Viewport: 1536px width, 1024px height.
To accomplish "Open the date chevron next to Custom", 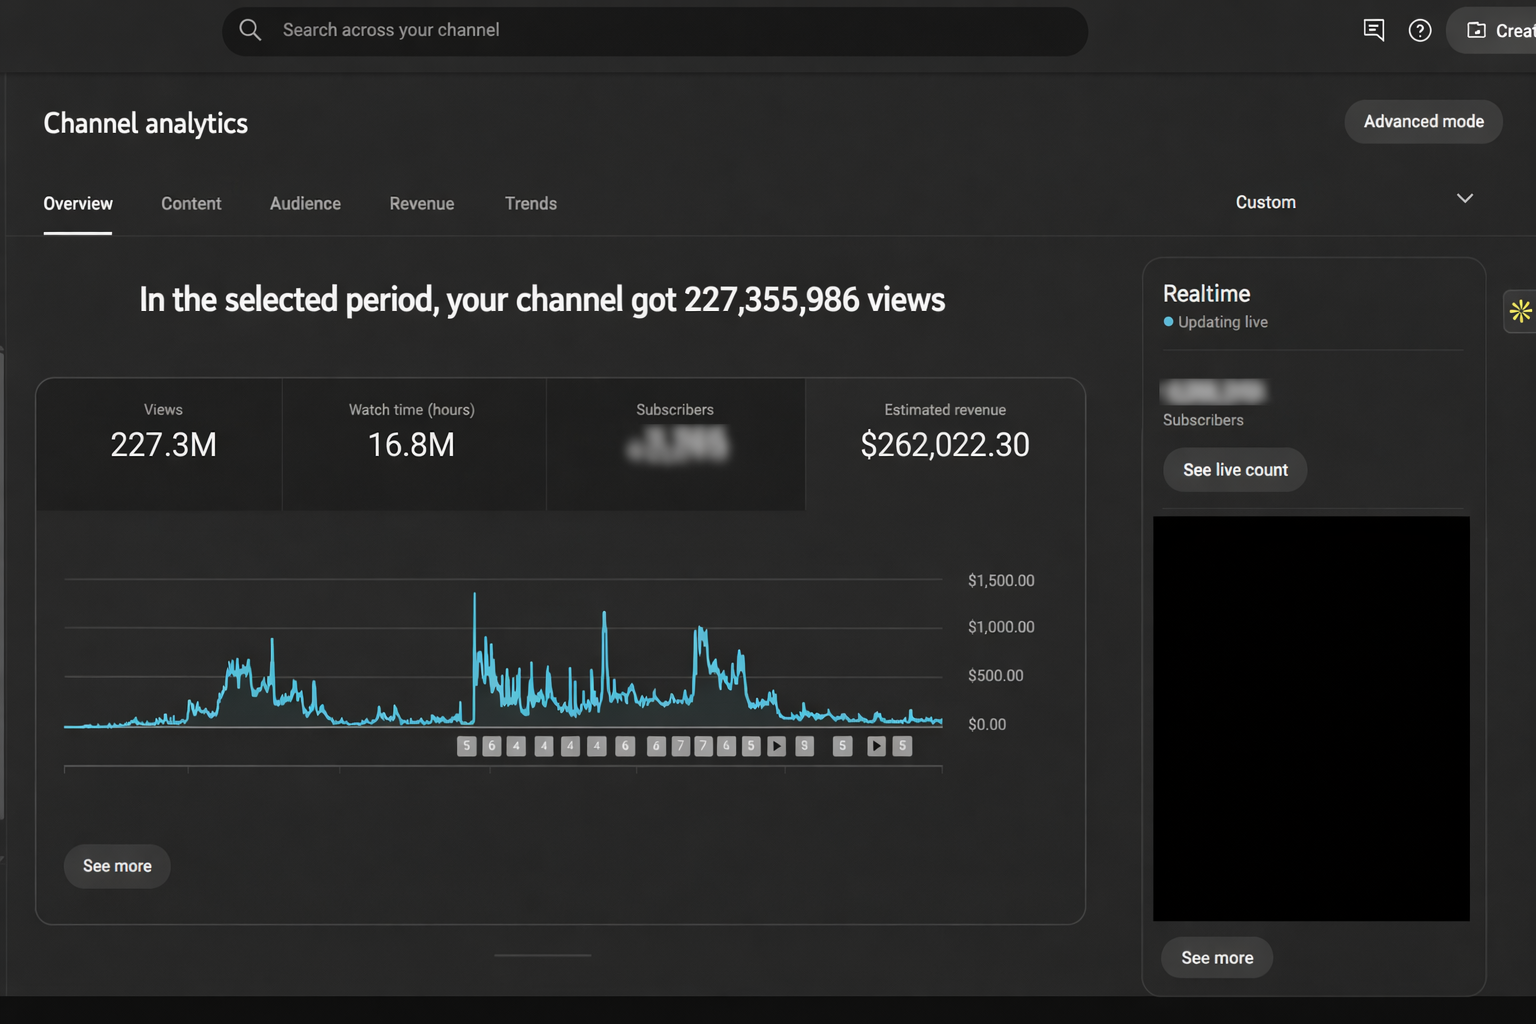I will tap(1464, 199).
